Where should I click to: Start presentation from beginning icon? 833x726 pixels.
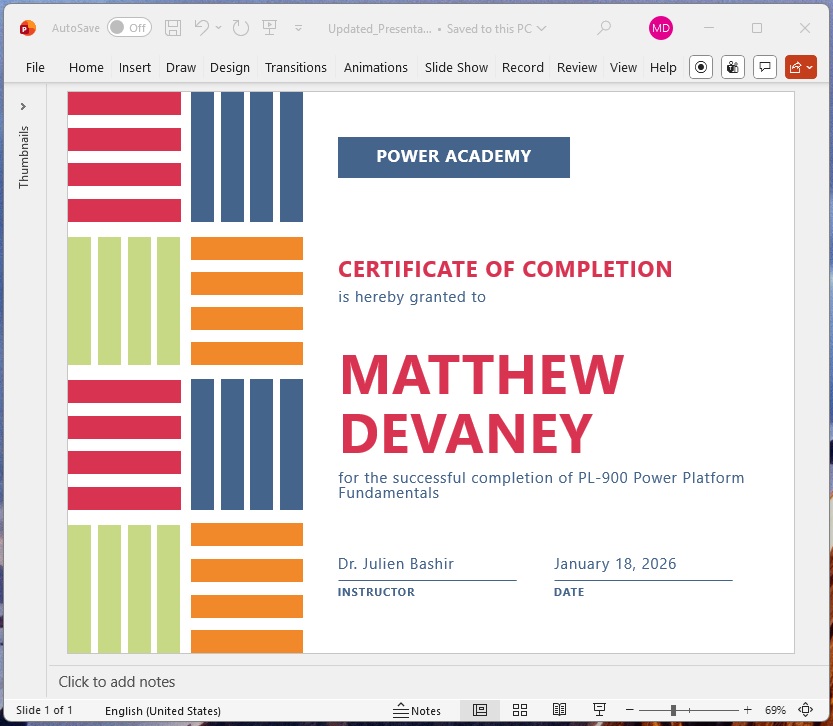(270, 28)
